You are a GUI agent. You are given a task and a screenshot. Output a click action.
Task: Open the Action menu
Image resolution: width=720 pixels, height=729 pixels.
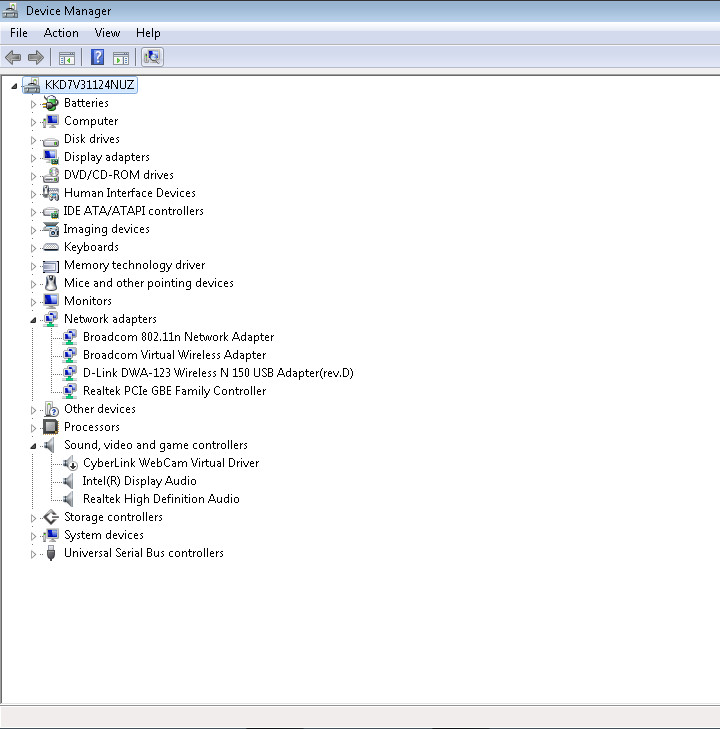point(61,33)
